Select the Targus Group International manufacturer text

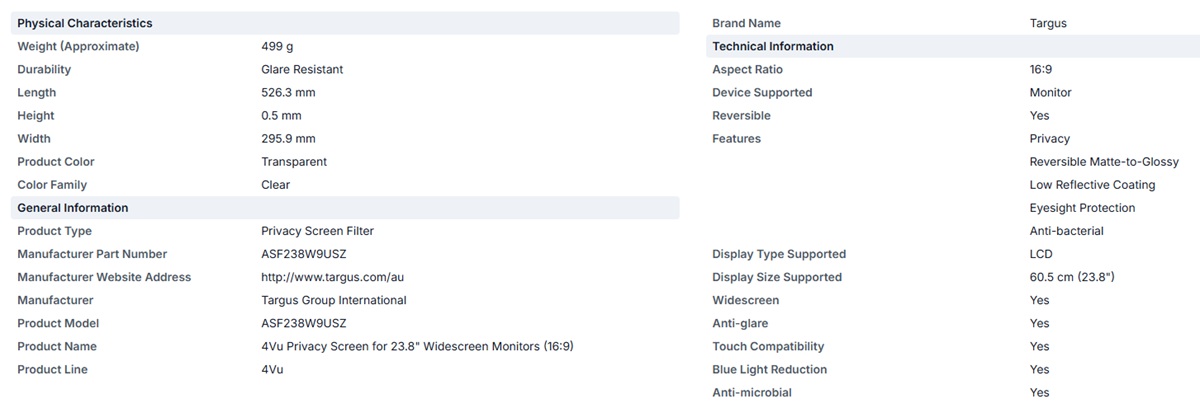tap(334, 300)
